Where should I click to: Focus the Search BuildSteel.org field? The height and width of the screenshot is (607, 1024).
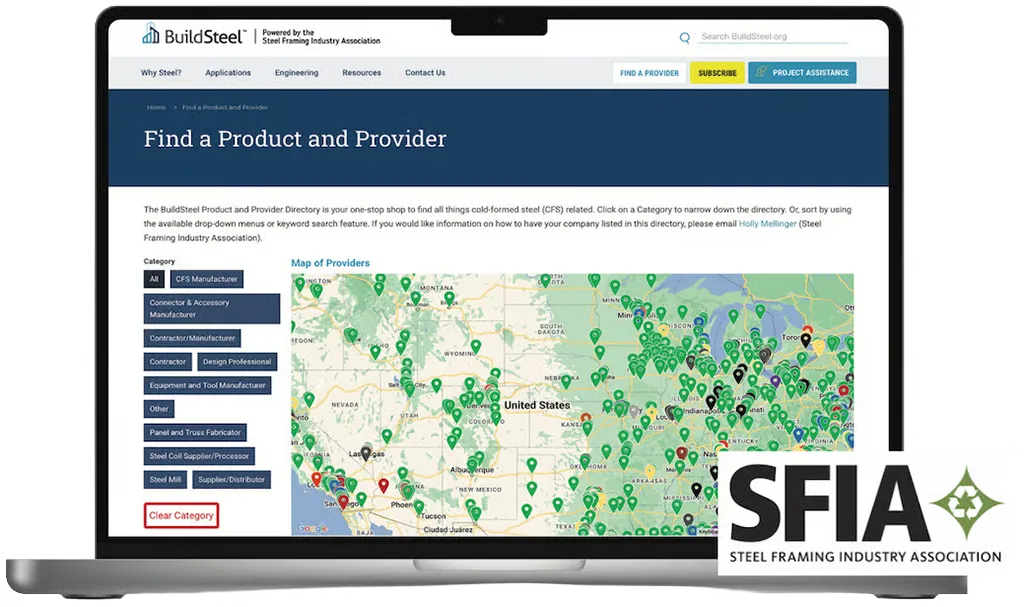773,37
